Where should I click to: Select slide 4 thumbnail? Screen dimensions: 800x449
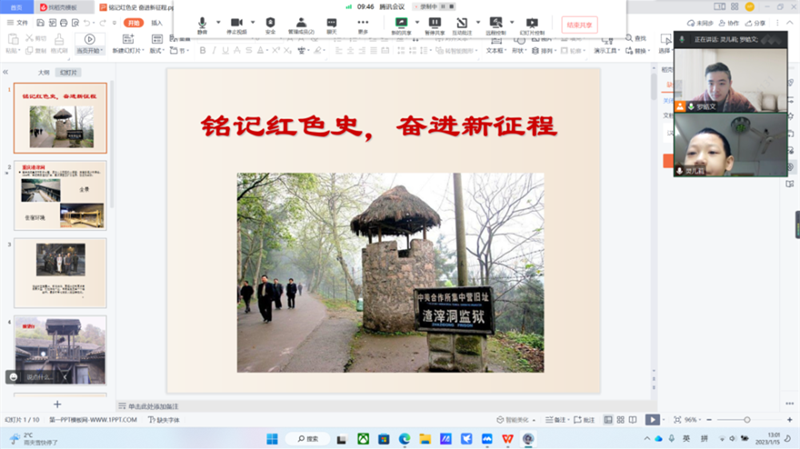point(60,350)
